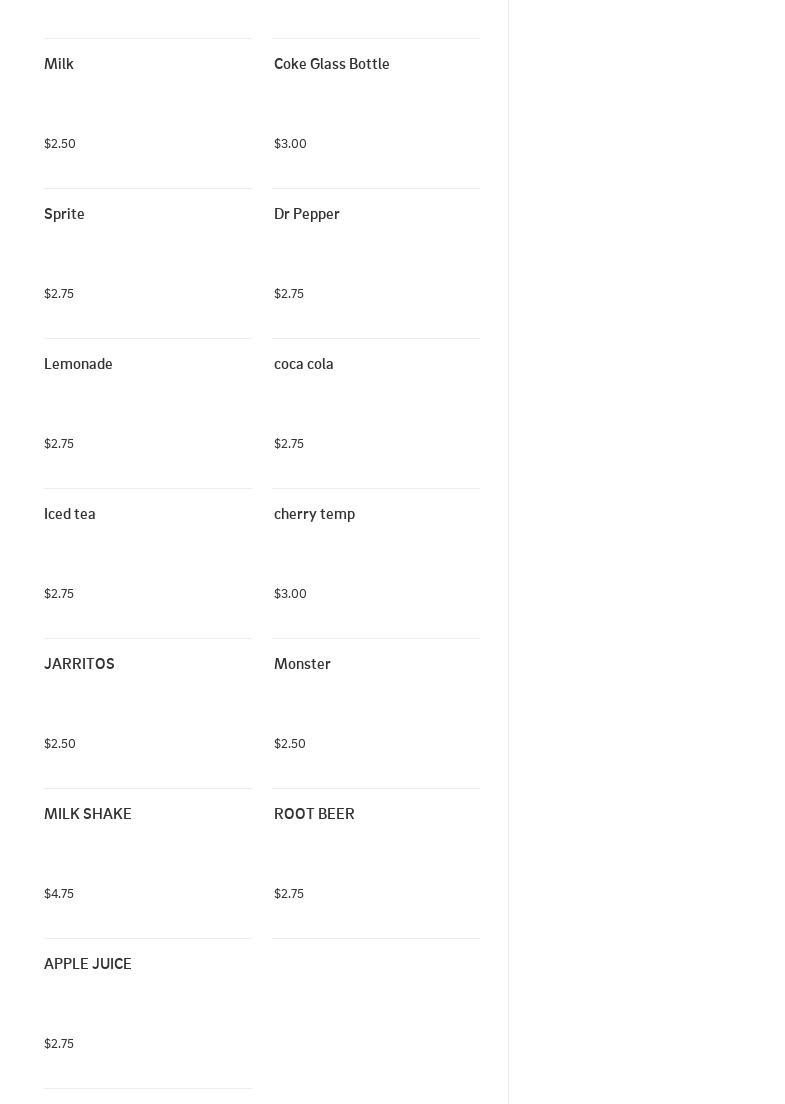Image resolution: width=785 pixels, height=1104 pixels.
Task: Open the JARRITOS item
Action: click(79, 664)
